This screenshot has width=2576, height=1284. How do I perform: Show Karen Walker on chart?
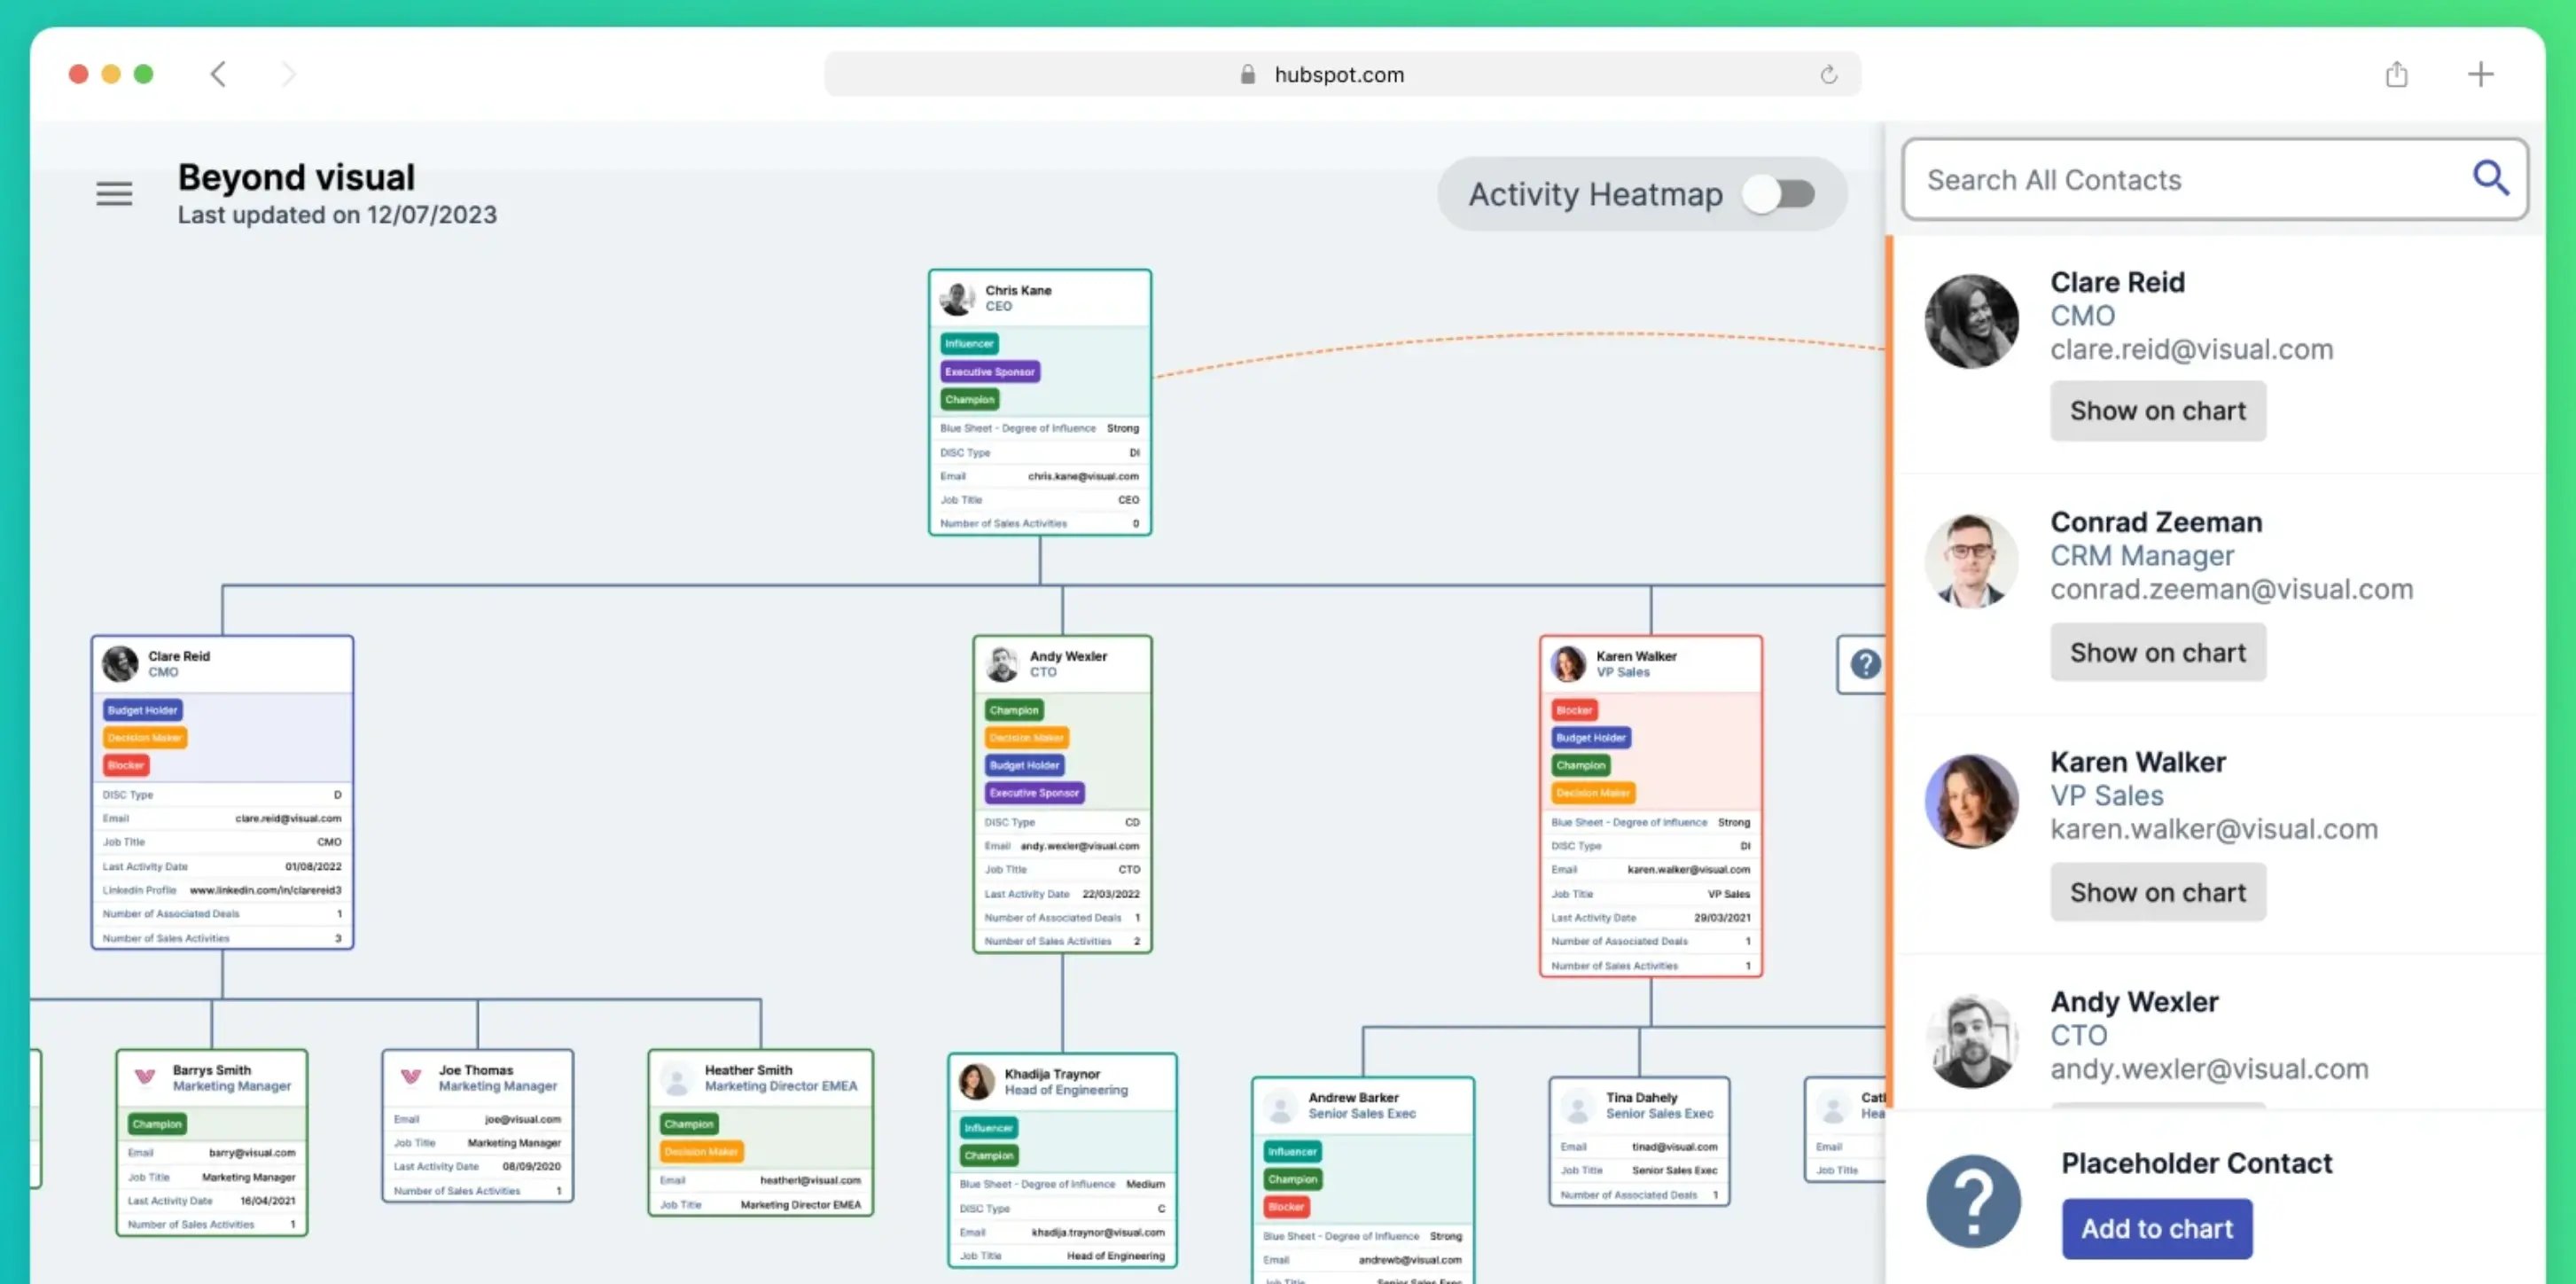coord(2157,892)
